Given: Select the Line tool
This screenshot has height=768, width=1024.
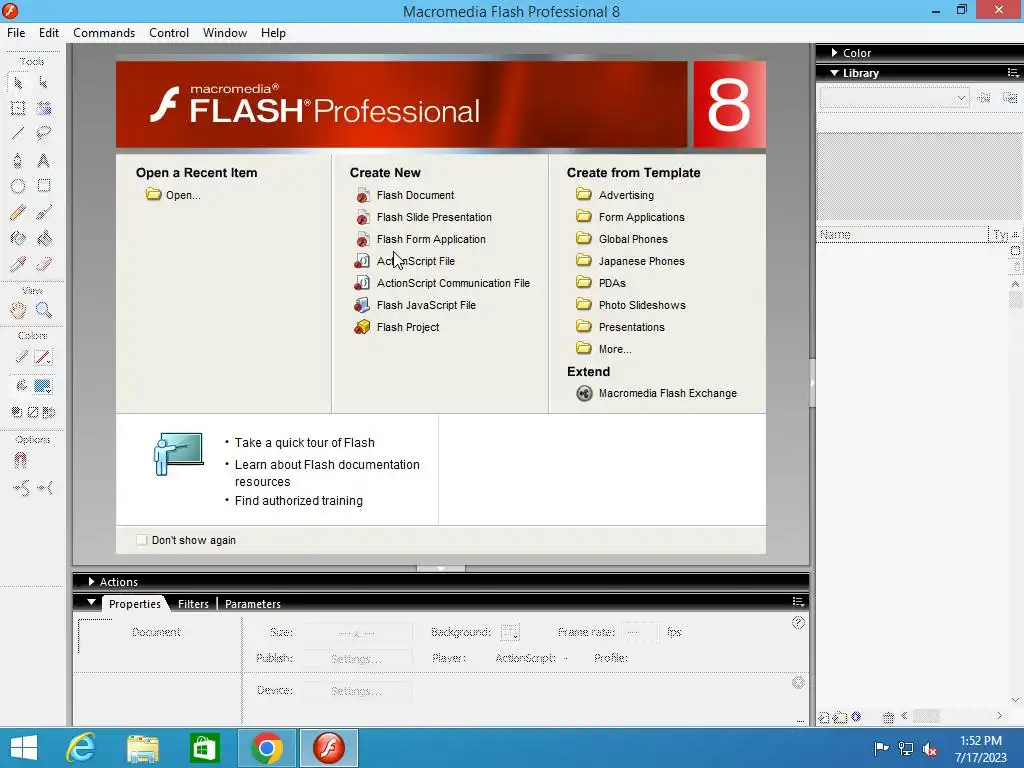Looking at the screenshot, I should 18,134.
